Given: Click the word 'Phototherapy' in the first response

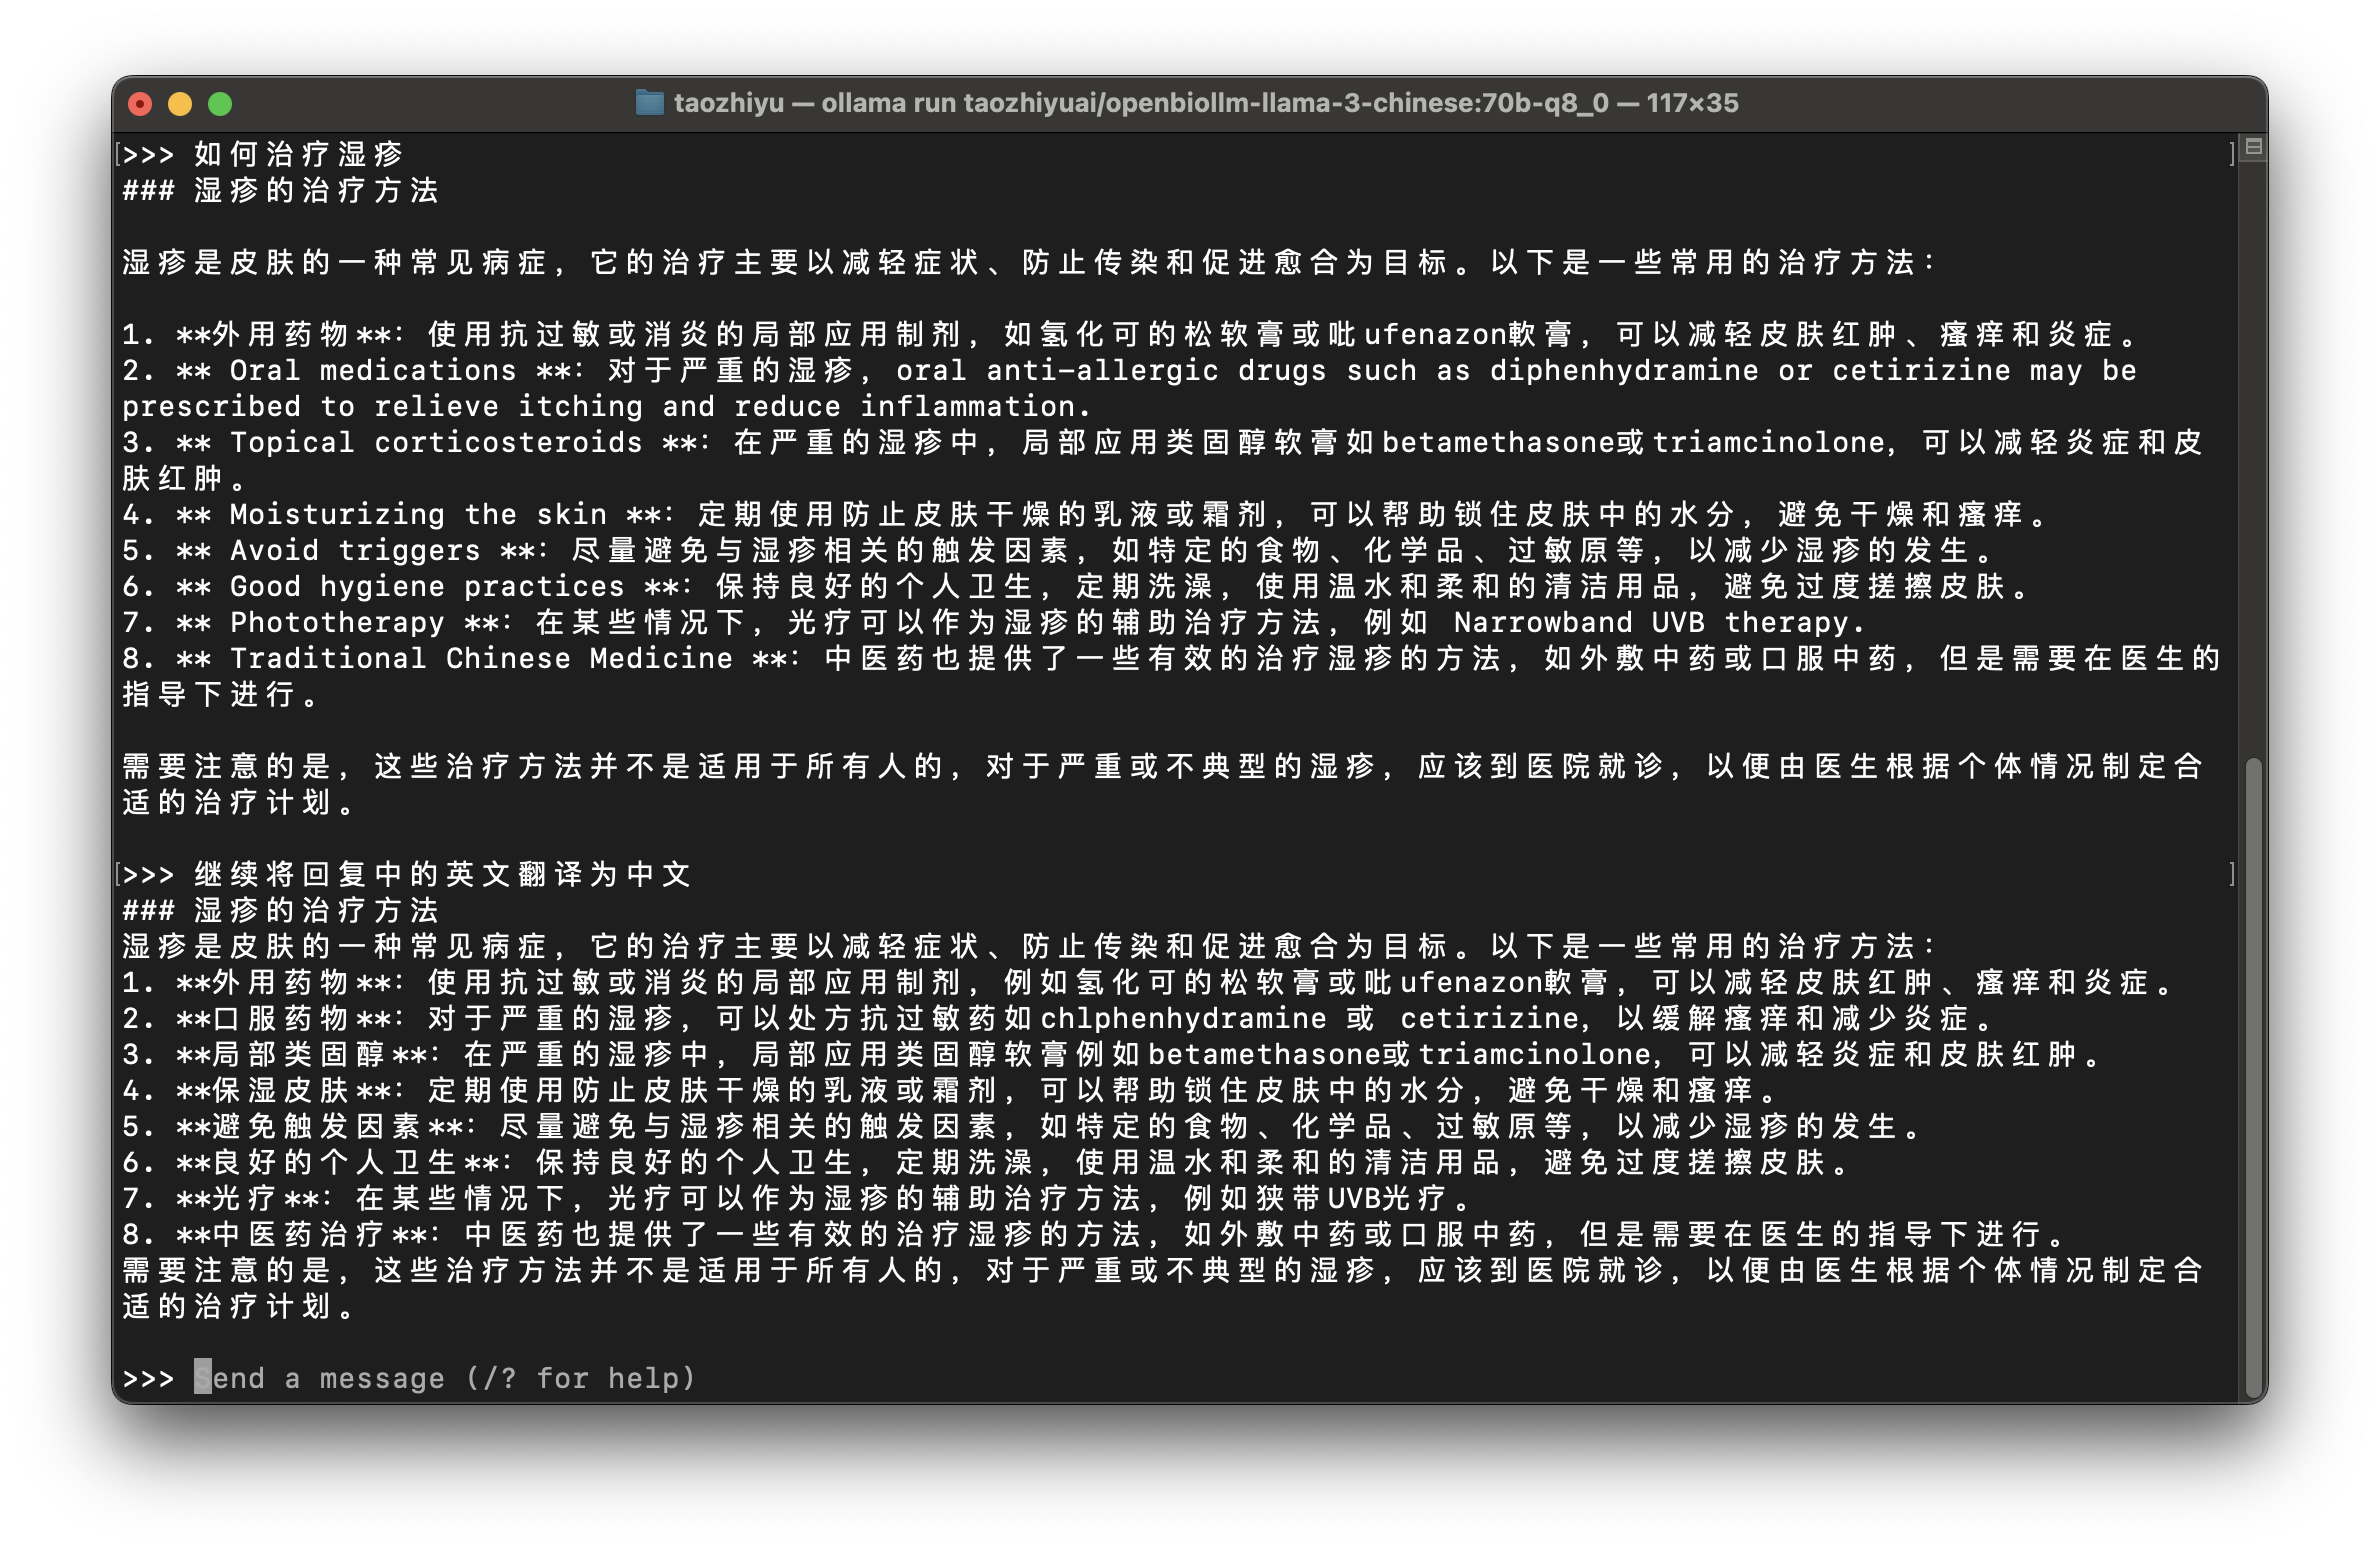Looking at the screenshot, I should click(x=337, y=622).
